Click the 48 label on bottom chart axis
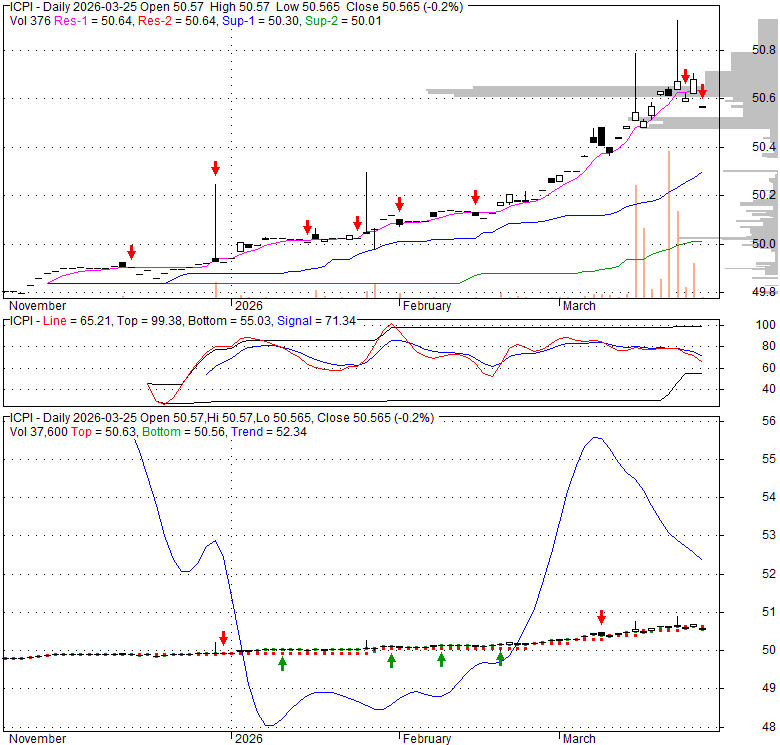This screenshot has width=780, height=745. [769, 727]
